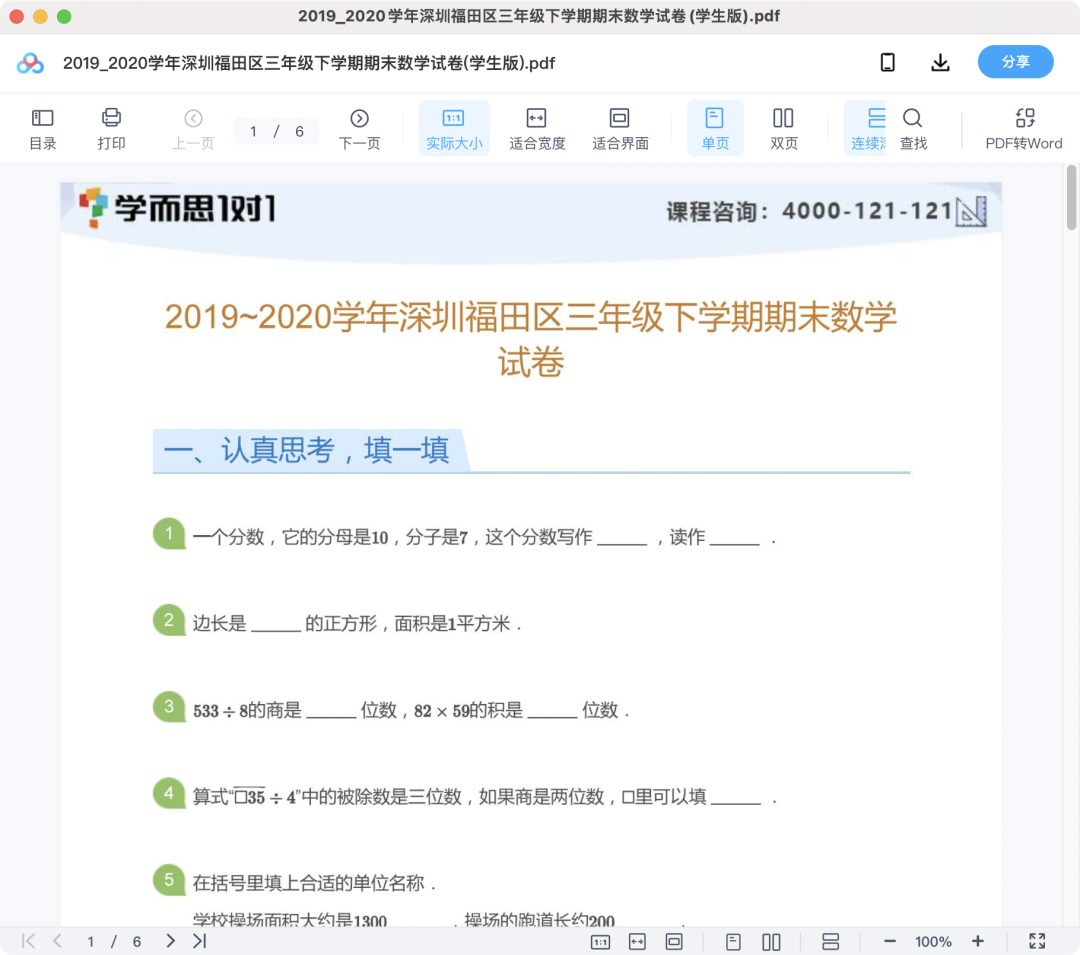Enter fullscreen mode from bottom bar
This screenshot has height=955, width=1080.
click(x=1037, y=941)
